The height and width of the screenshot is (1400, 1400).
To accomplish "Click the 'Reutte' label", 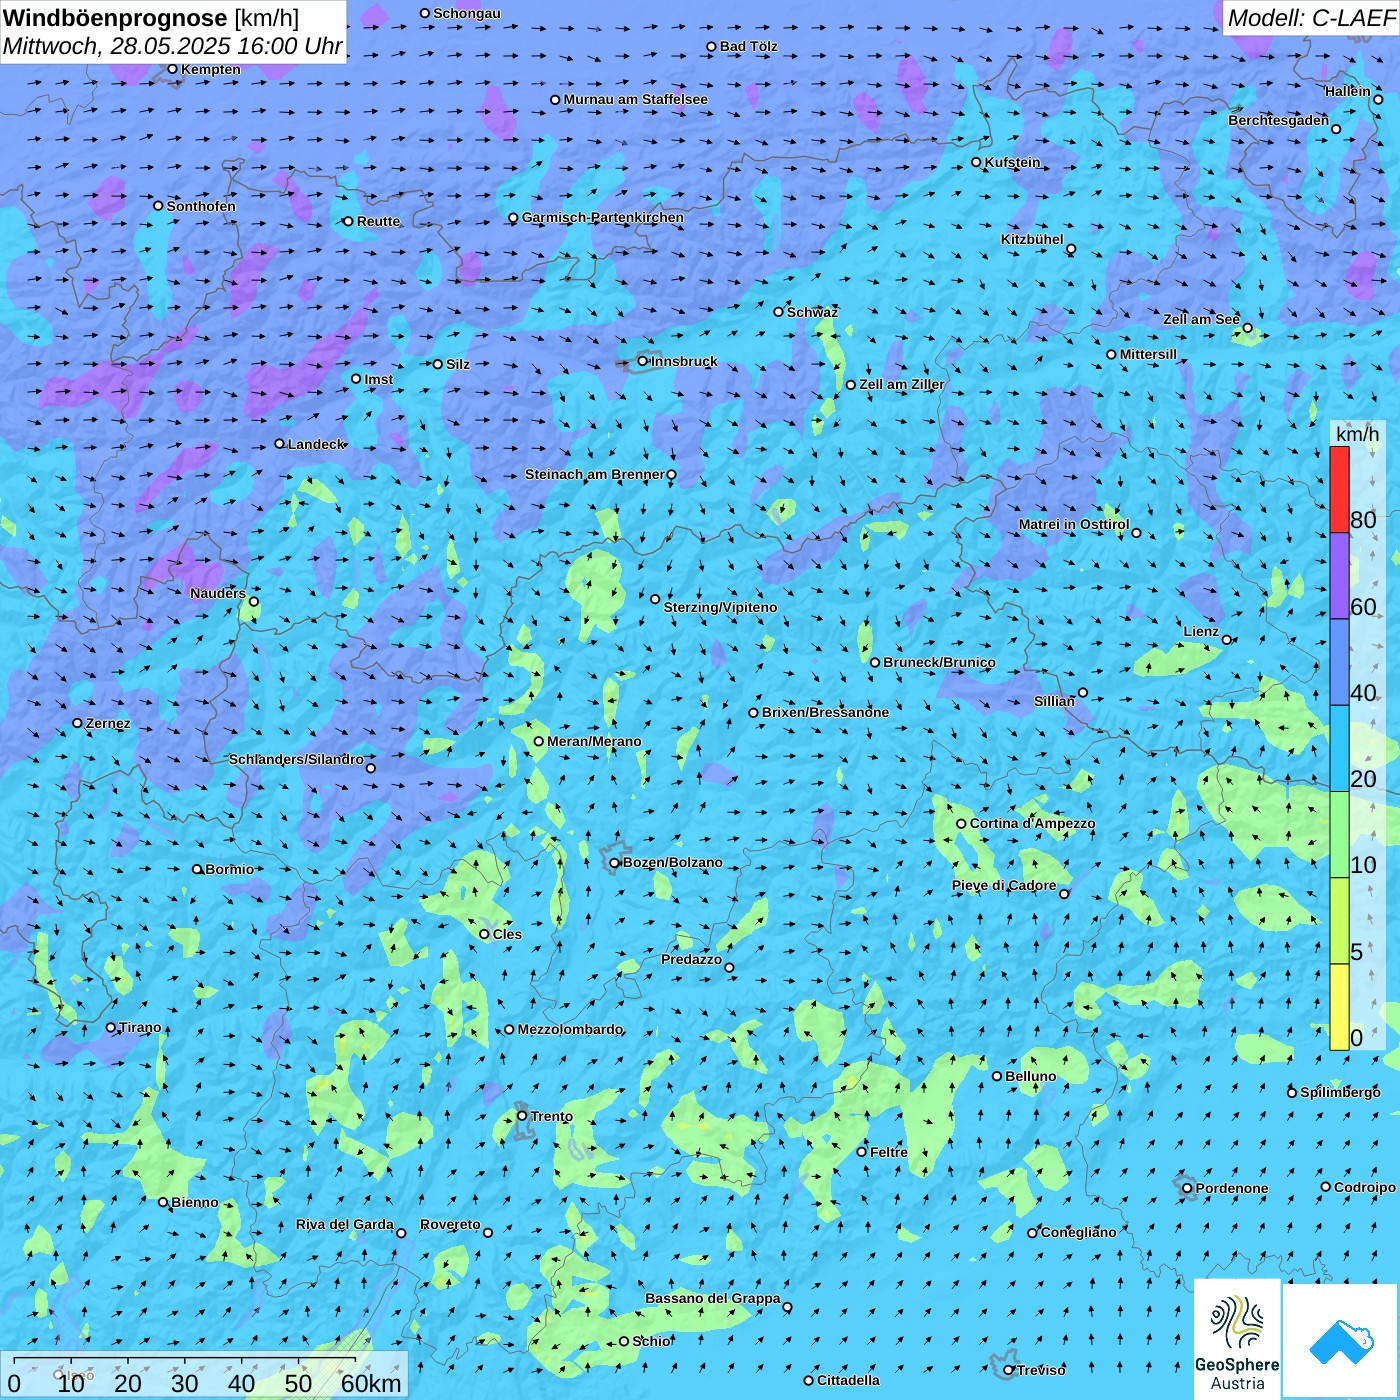I will pos(378,221).
